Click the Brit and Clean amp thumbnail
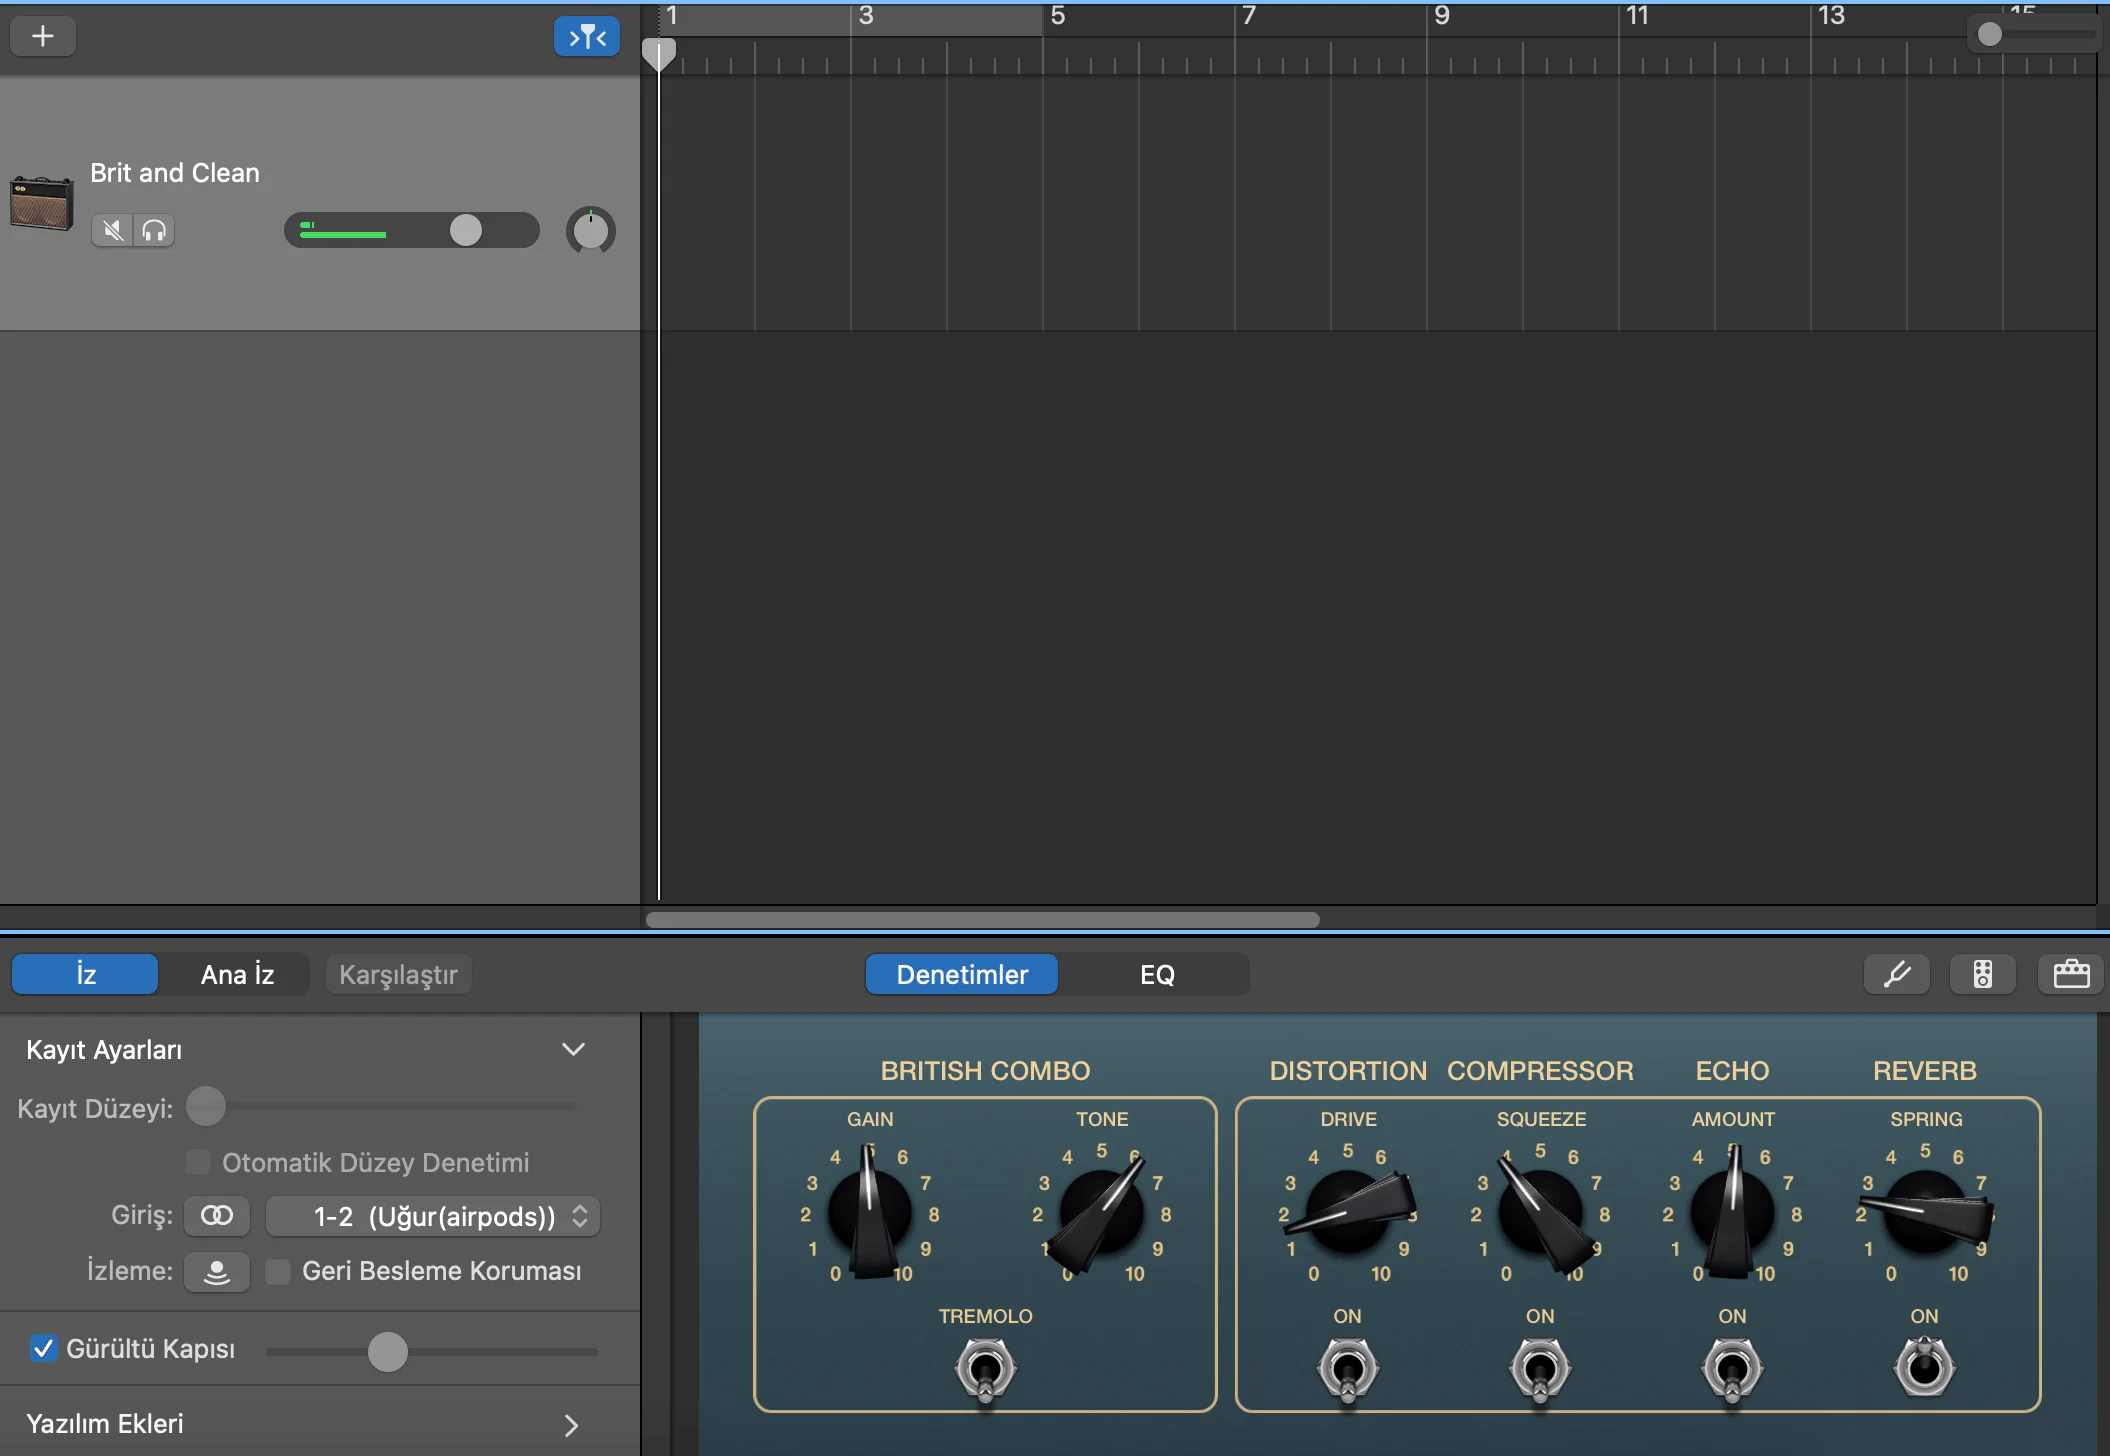The image size is (2110, 1456). 41,203
